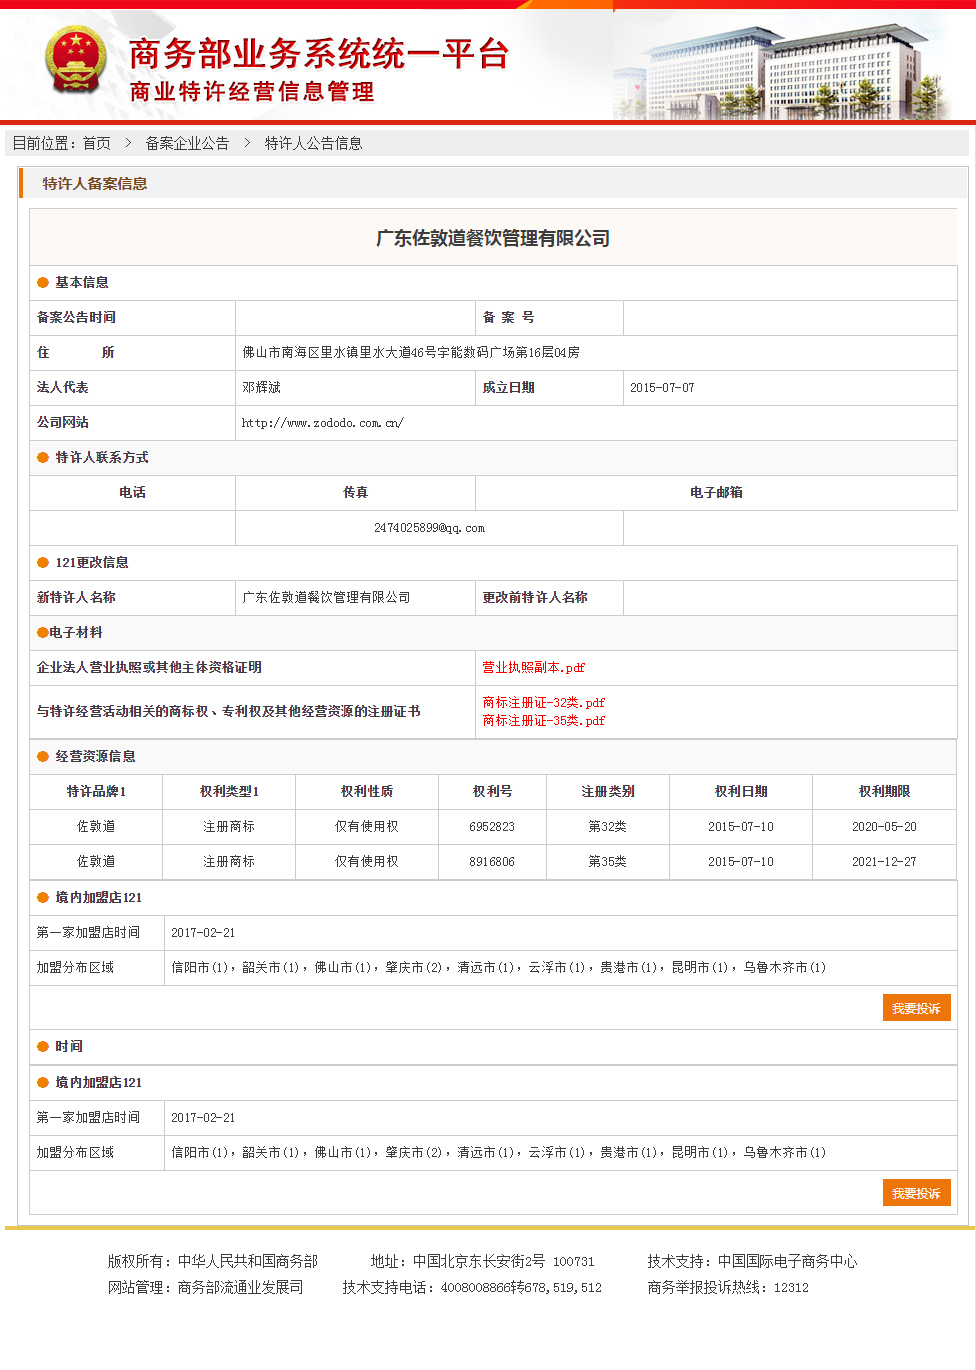Open 商标注册证-32类.pdf link
Screen dimensions: 976x1370
click(543, 702)
